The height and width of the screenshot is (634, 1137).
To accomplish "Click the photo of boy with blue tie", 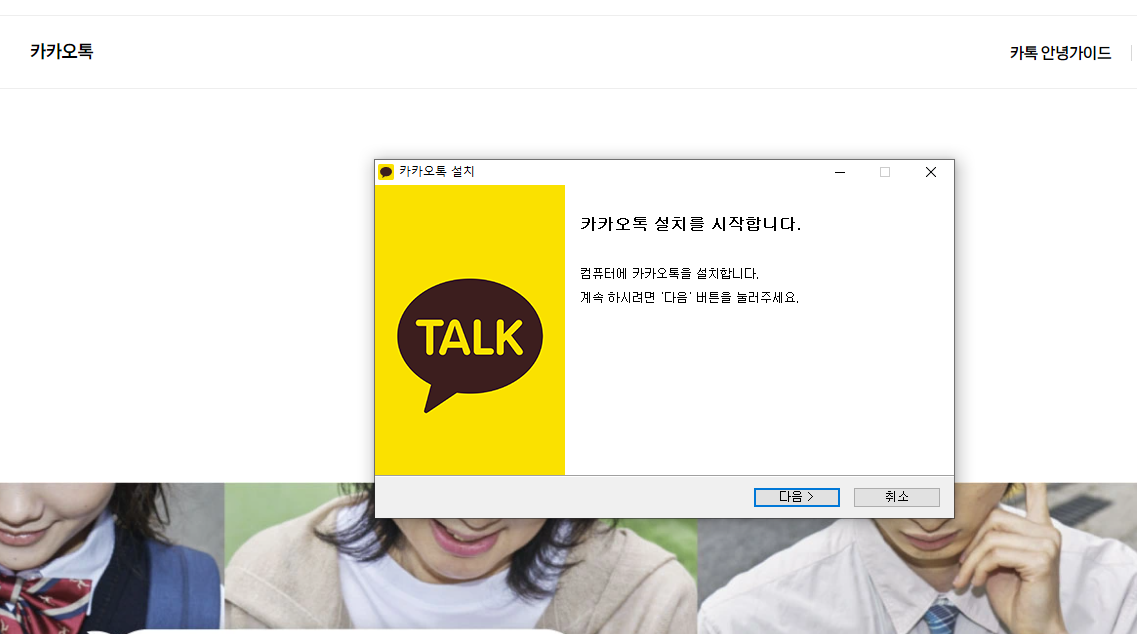I will (917, 577).
